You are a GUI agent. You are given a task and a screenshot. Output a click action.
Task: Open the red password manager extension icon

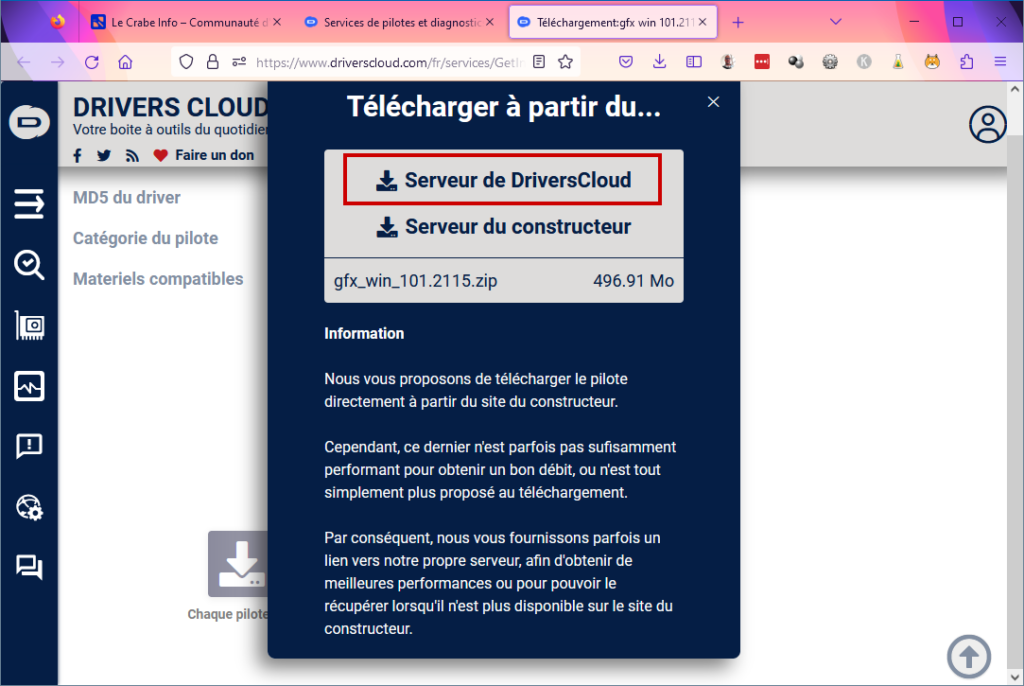(x=761, y=62)
